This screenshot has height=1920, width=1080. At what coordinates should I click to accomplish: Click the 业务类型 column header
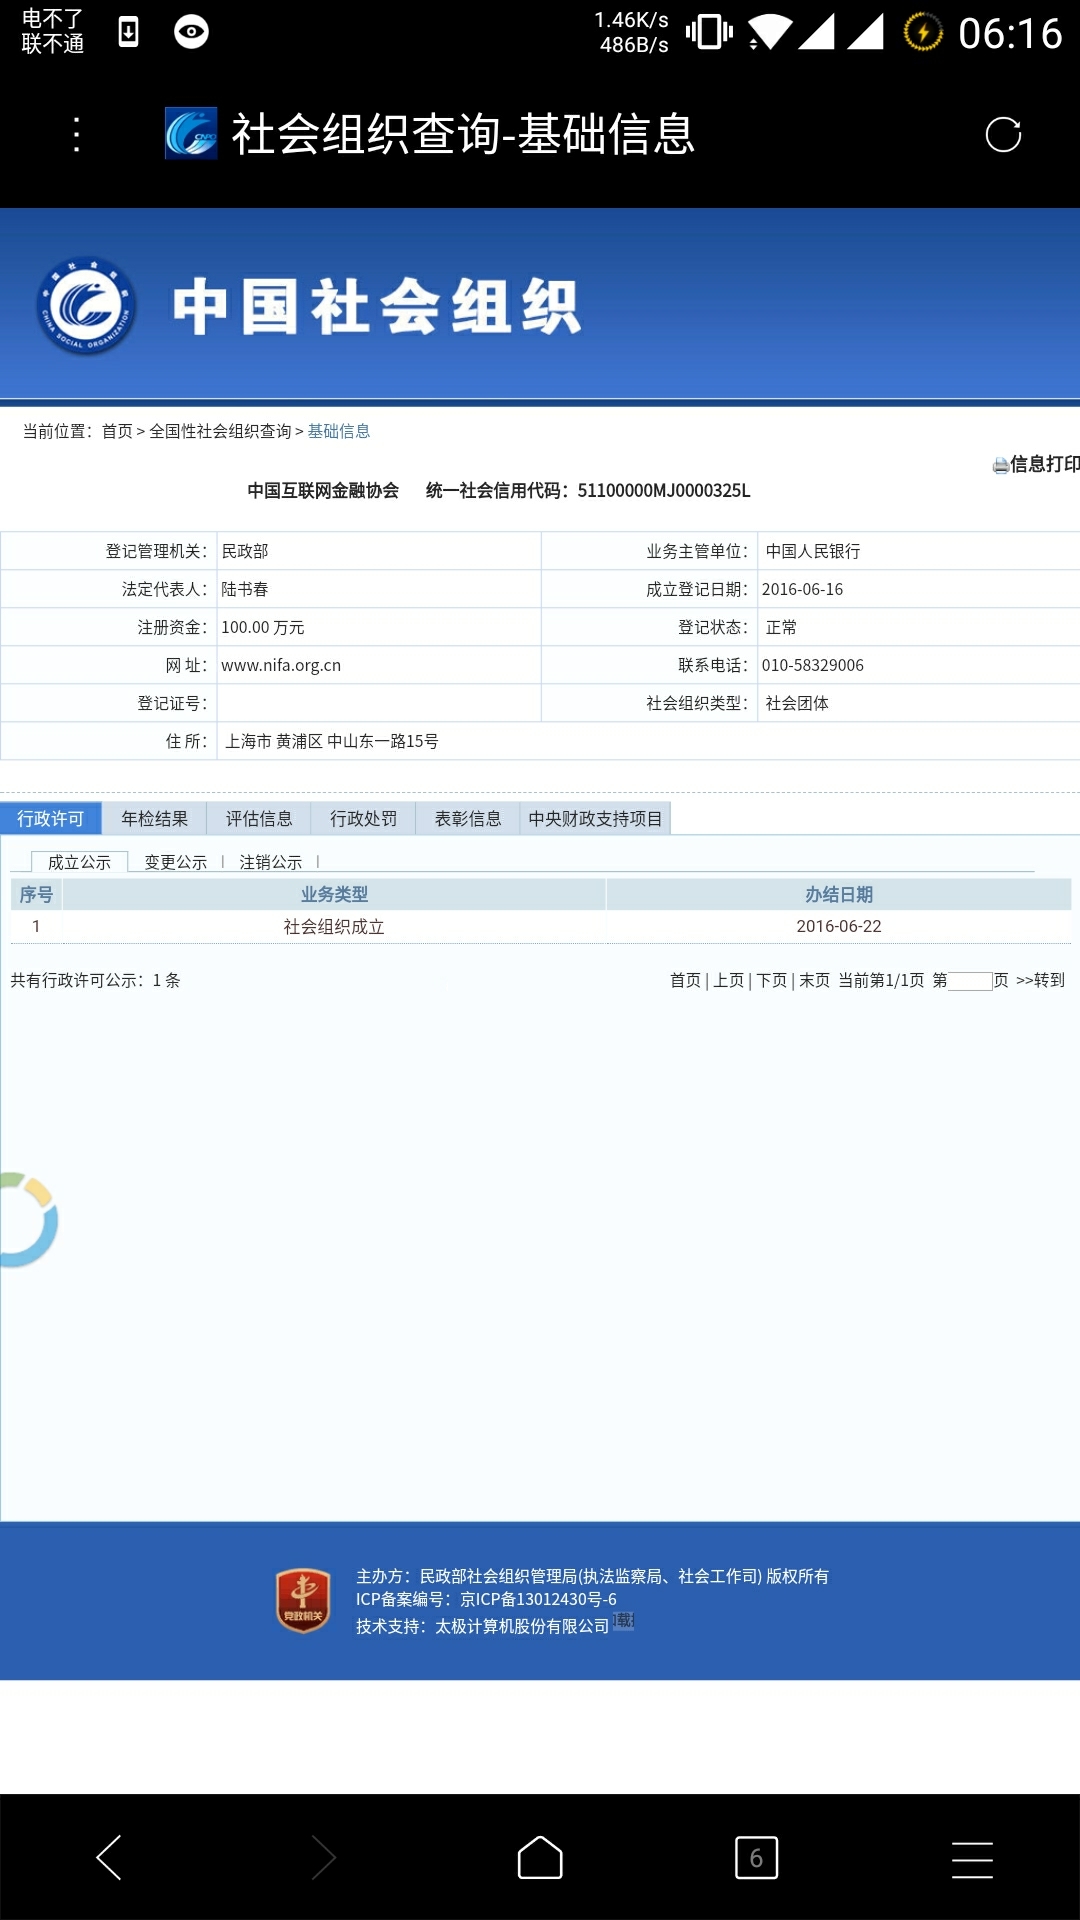tap(334, 895)
